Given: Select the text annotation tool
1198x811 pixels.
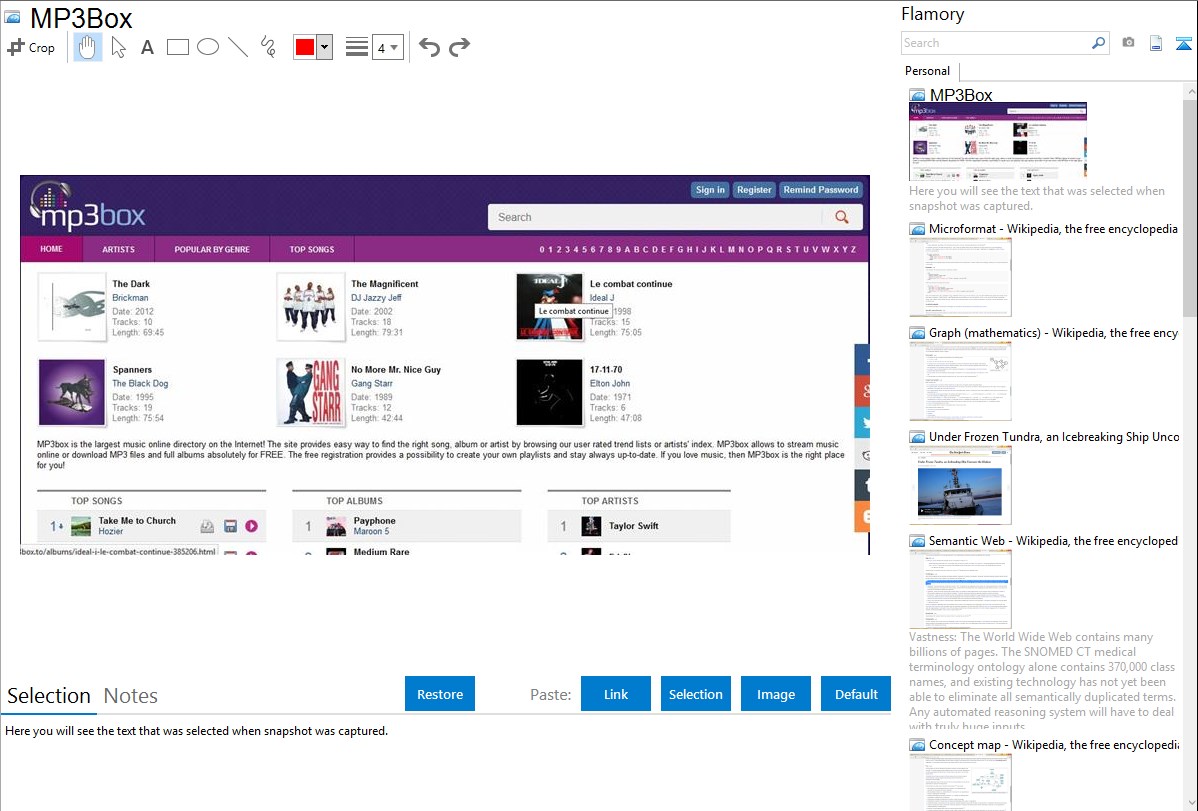Looking at the screenshot, I should [147, 47].
